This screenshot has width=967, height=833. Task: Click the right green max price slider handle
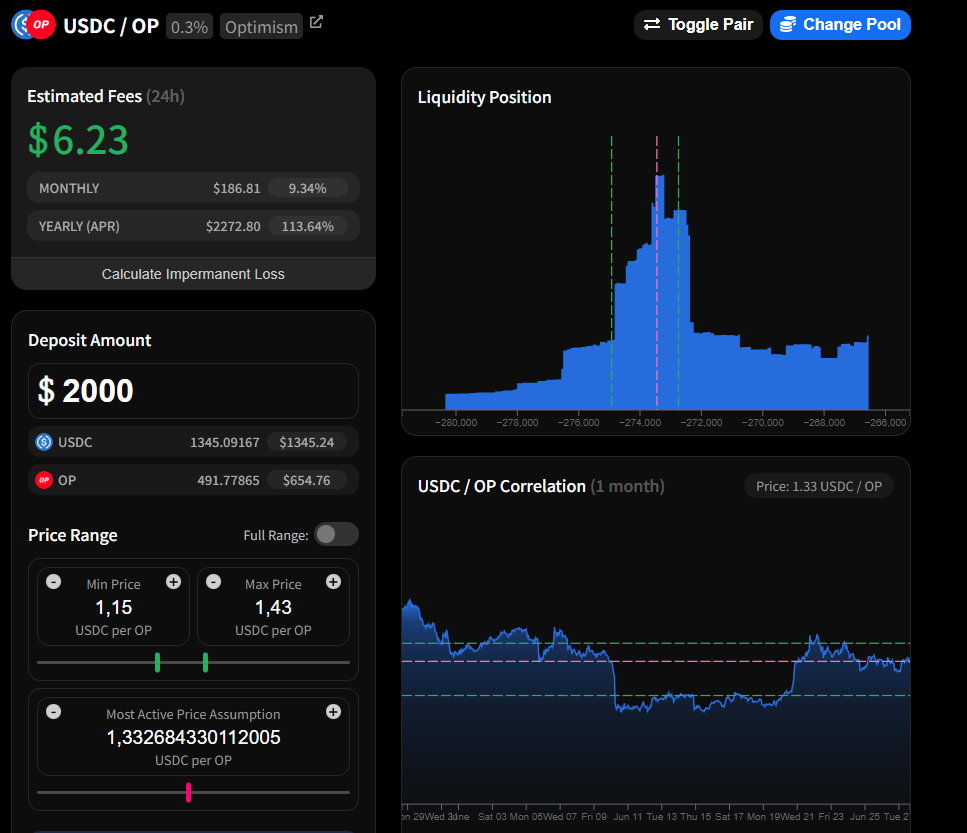click(205, 662)
